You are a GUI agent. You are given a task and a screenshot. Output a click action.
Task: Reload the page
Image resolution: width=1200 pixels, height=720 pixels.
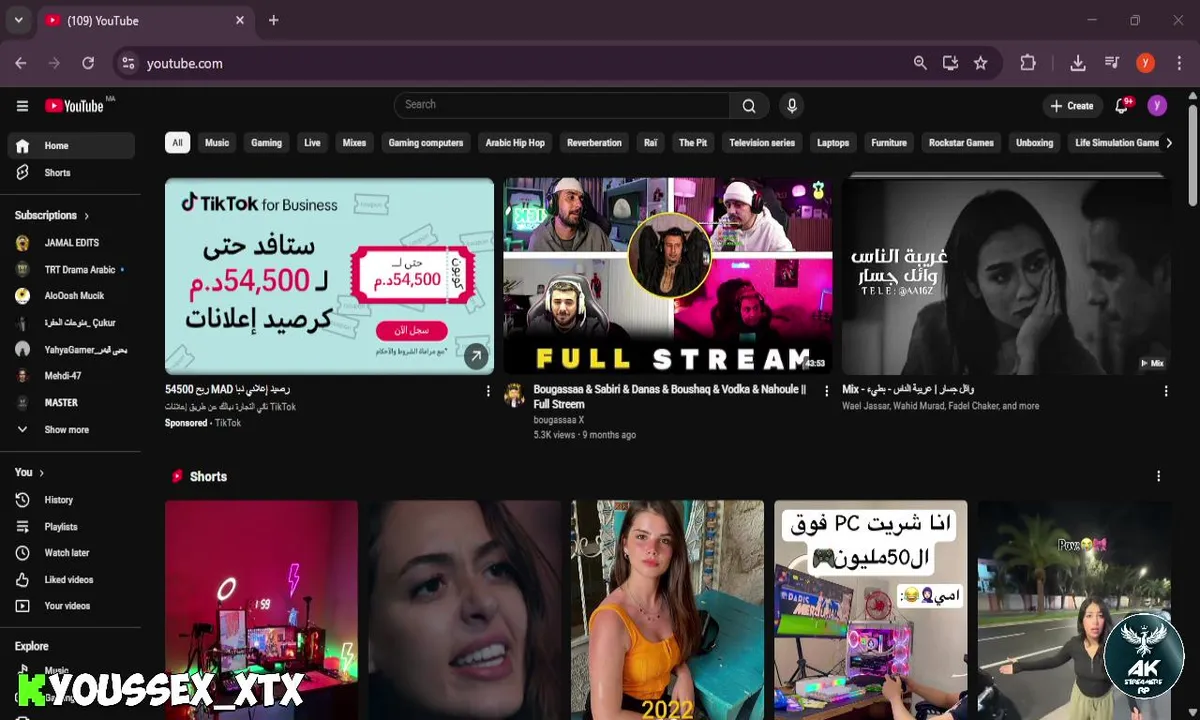88,63
